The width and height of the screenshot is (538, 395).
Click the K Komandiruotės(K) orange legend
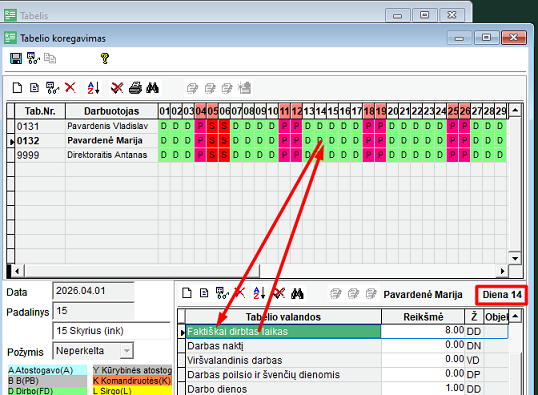[132, 381]
